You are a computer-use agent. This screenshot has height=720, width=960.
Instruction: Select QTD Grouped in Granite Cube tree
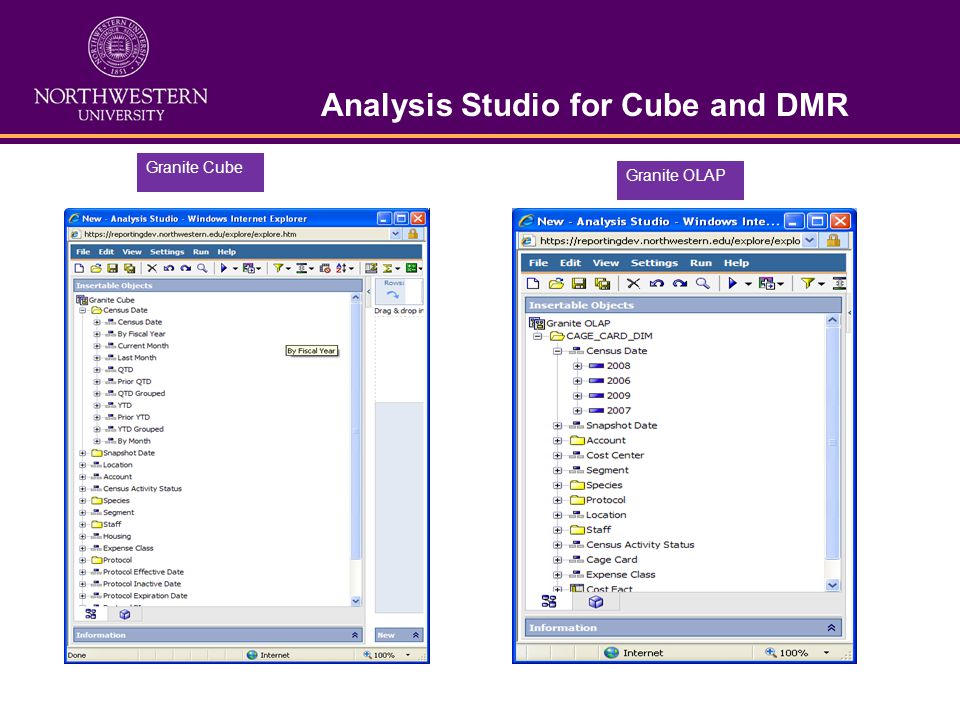[141, 394]
